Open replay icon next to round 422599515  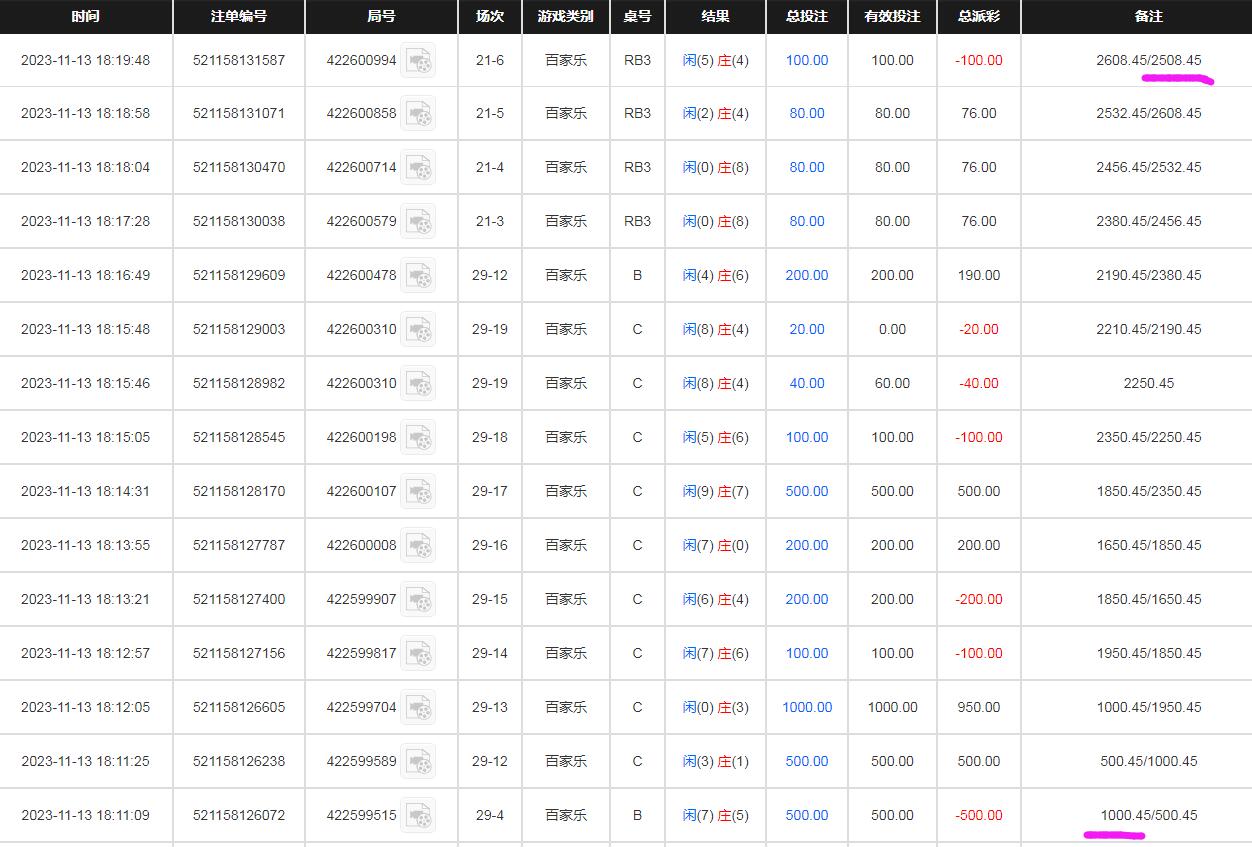pos(418,816)
